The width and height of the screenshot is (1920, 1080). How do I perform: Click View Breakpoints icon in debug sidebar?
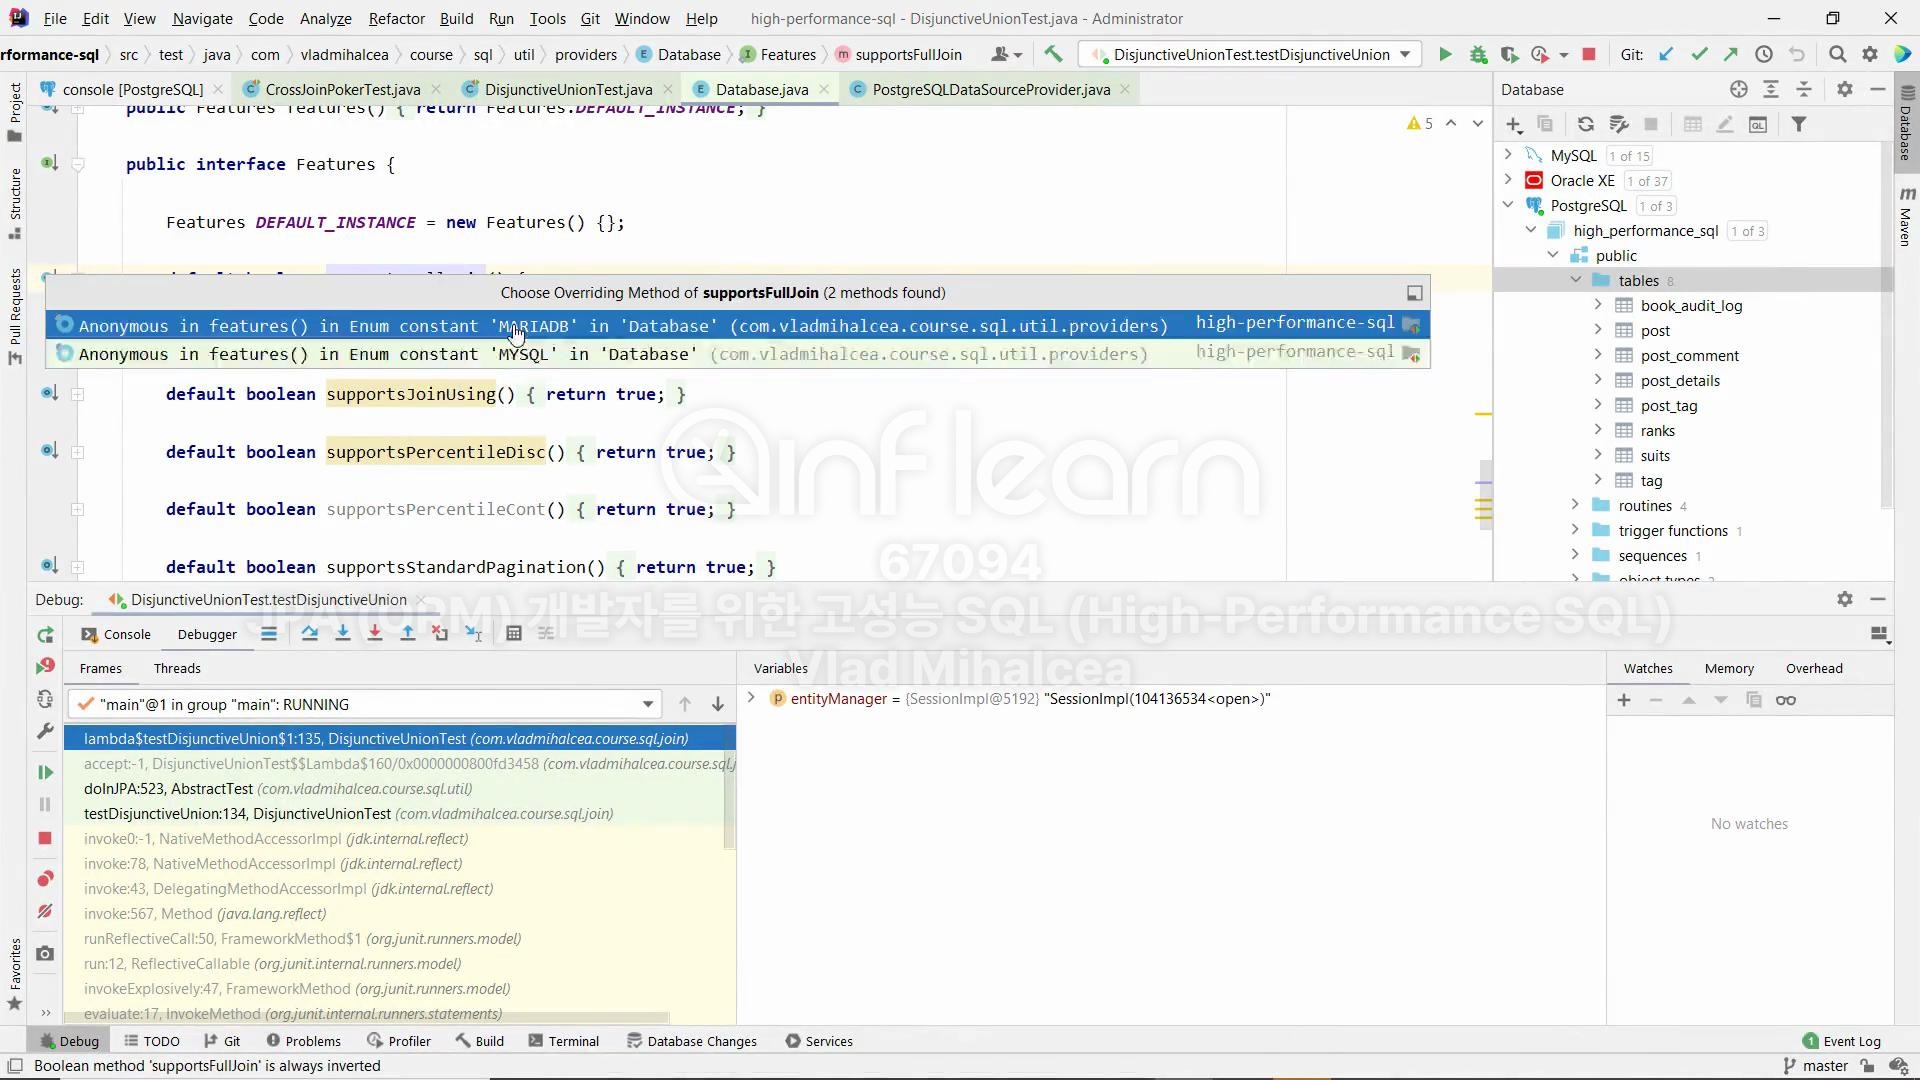45,879
